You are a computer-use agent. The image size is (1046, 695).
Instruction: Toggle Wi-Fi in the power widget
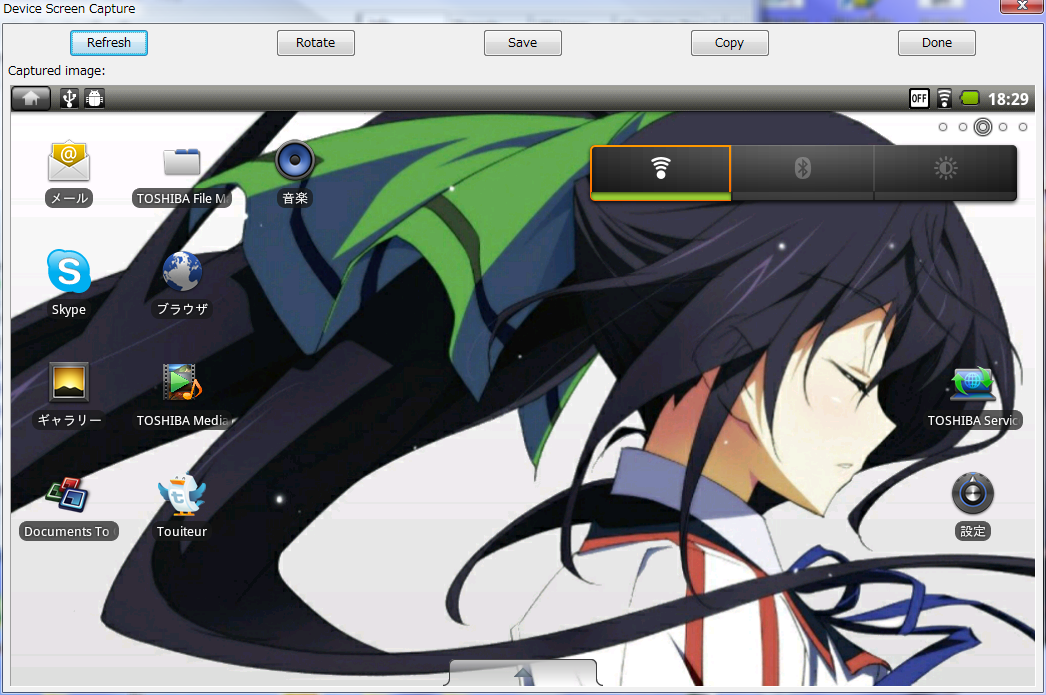click(660, 173)
